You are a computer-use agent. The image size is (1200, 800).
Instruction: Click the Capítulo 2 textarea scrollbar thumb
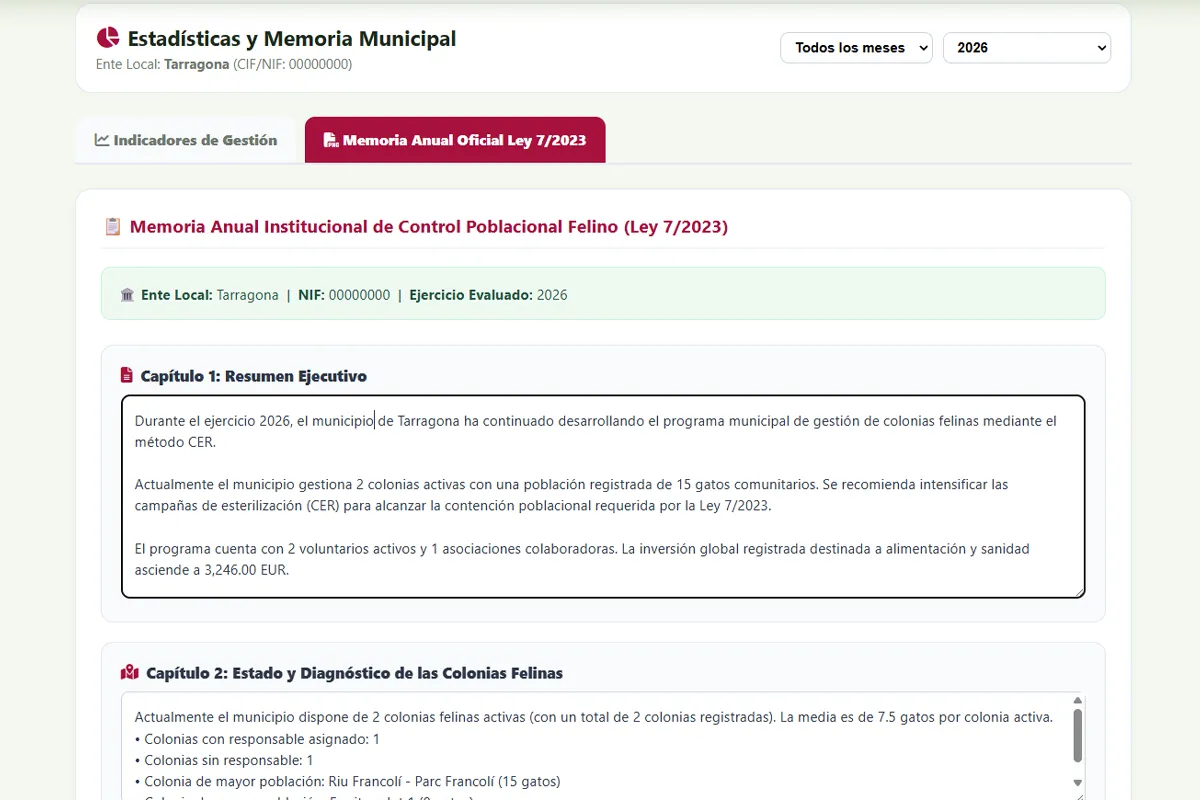point(1077,736)
